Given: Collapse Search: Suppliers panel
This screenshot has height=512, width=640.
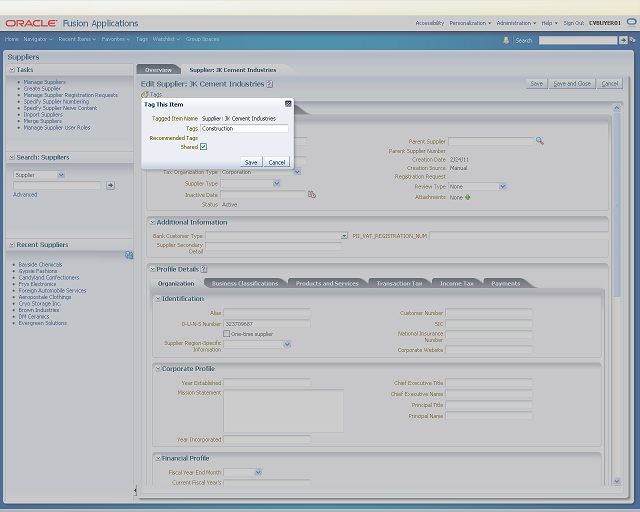Looking at the screenshot, I should (x=12, y=157).
